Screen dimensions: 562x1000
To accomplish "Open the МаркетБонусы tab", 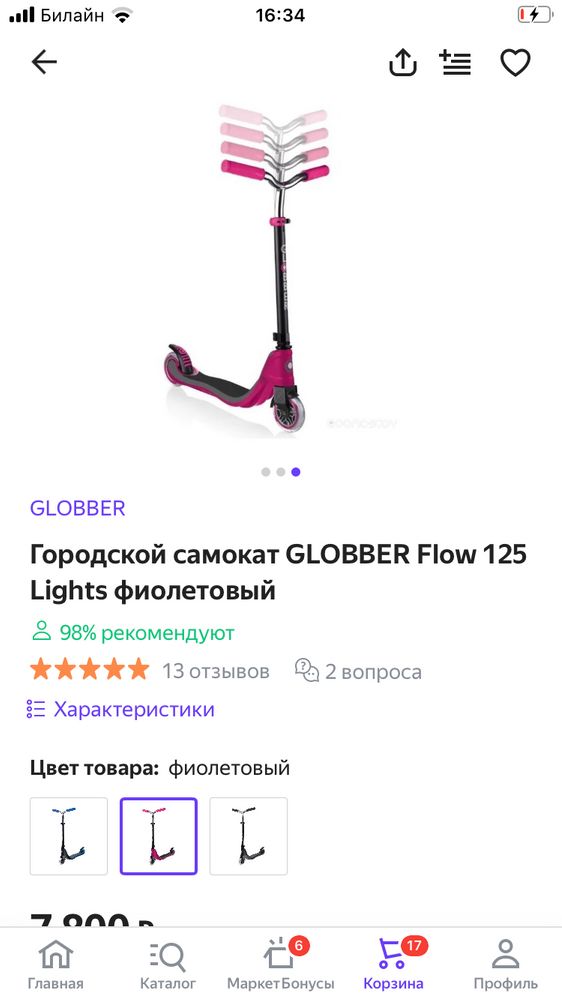I will click(281, 964).
